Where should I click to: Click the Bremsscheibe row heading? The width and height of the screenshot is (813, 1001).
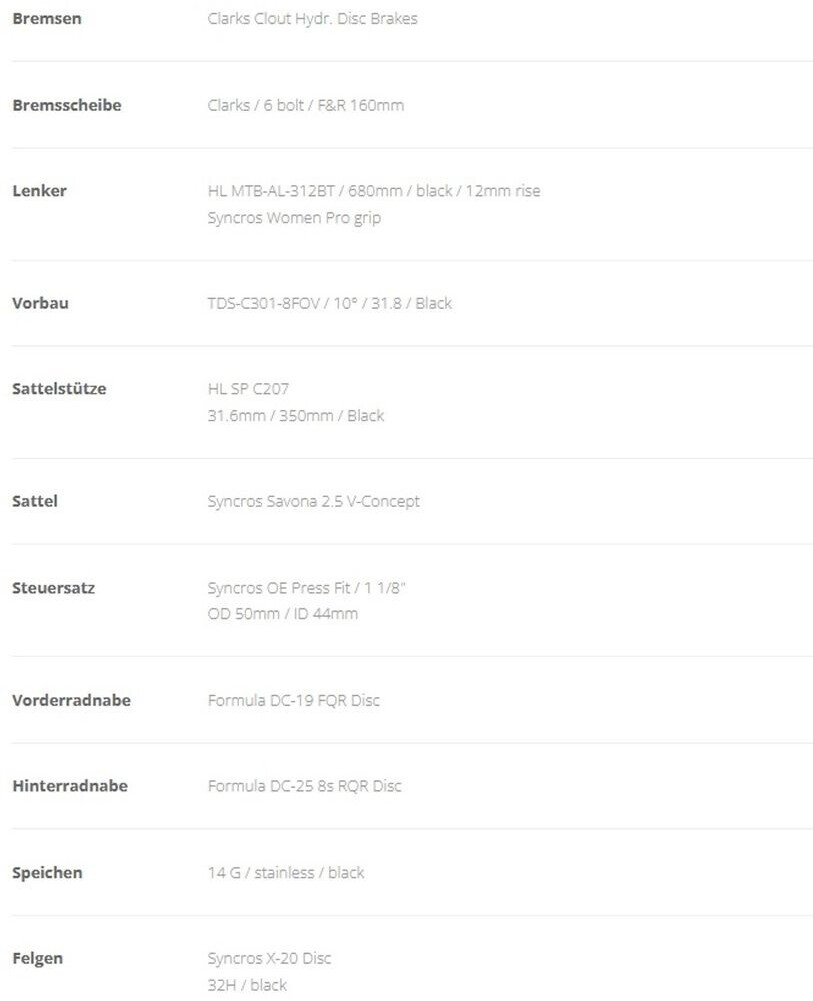66,105
